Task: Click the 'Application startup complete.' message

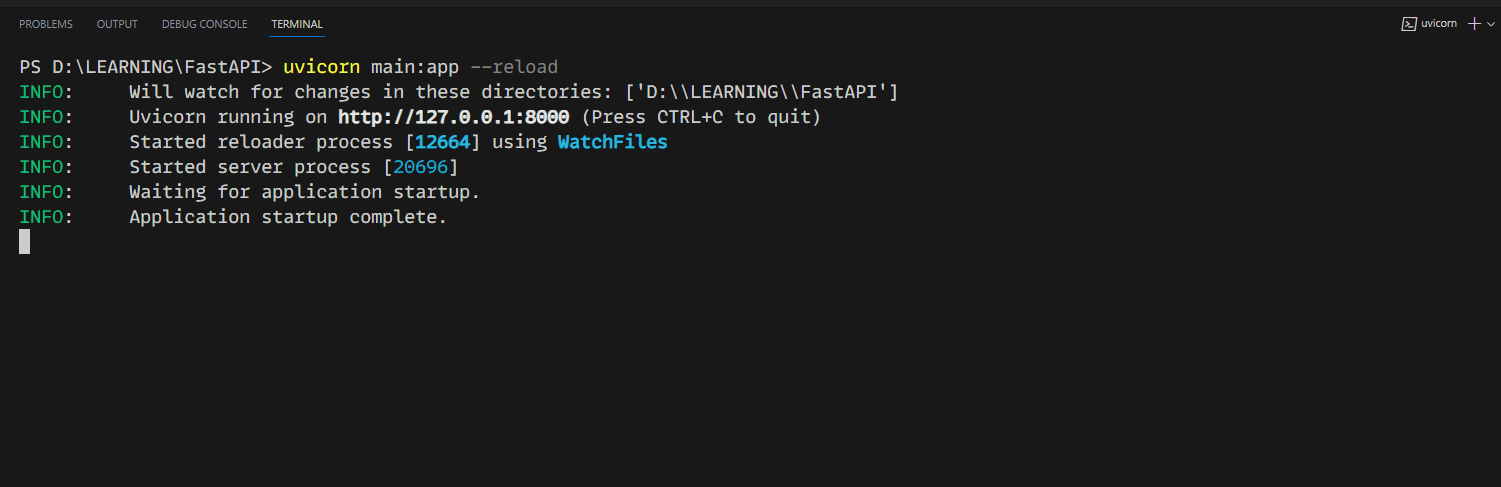Action: point(288,217)
